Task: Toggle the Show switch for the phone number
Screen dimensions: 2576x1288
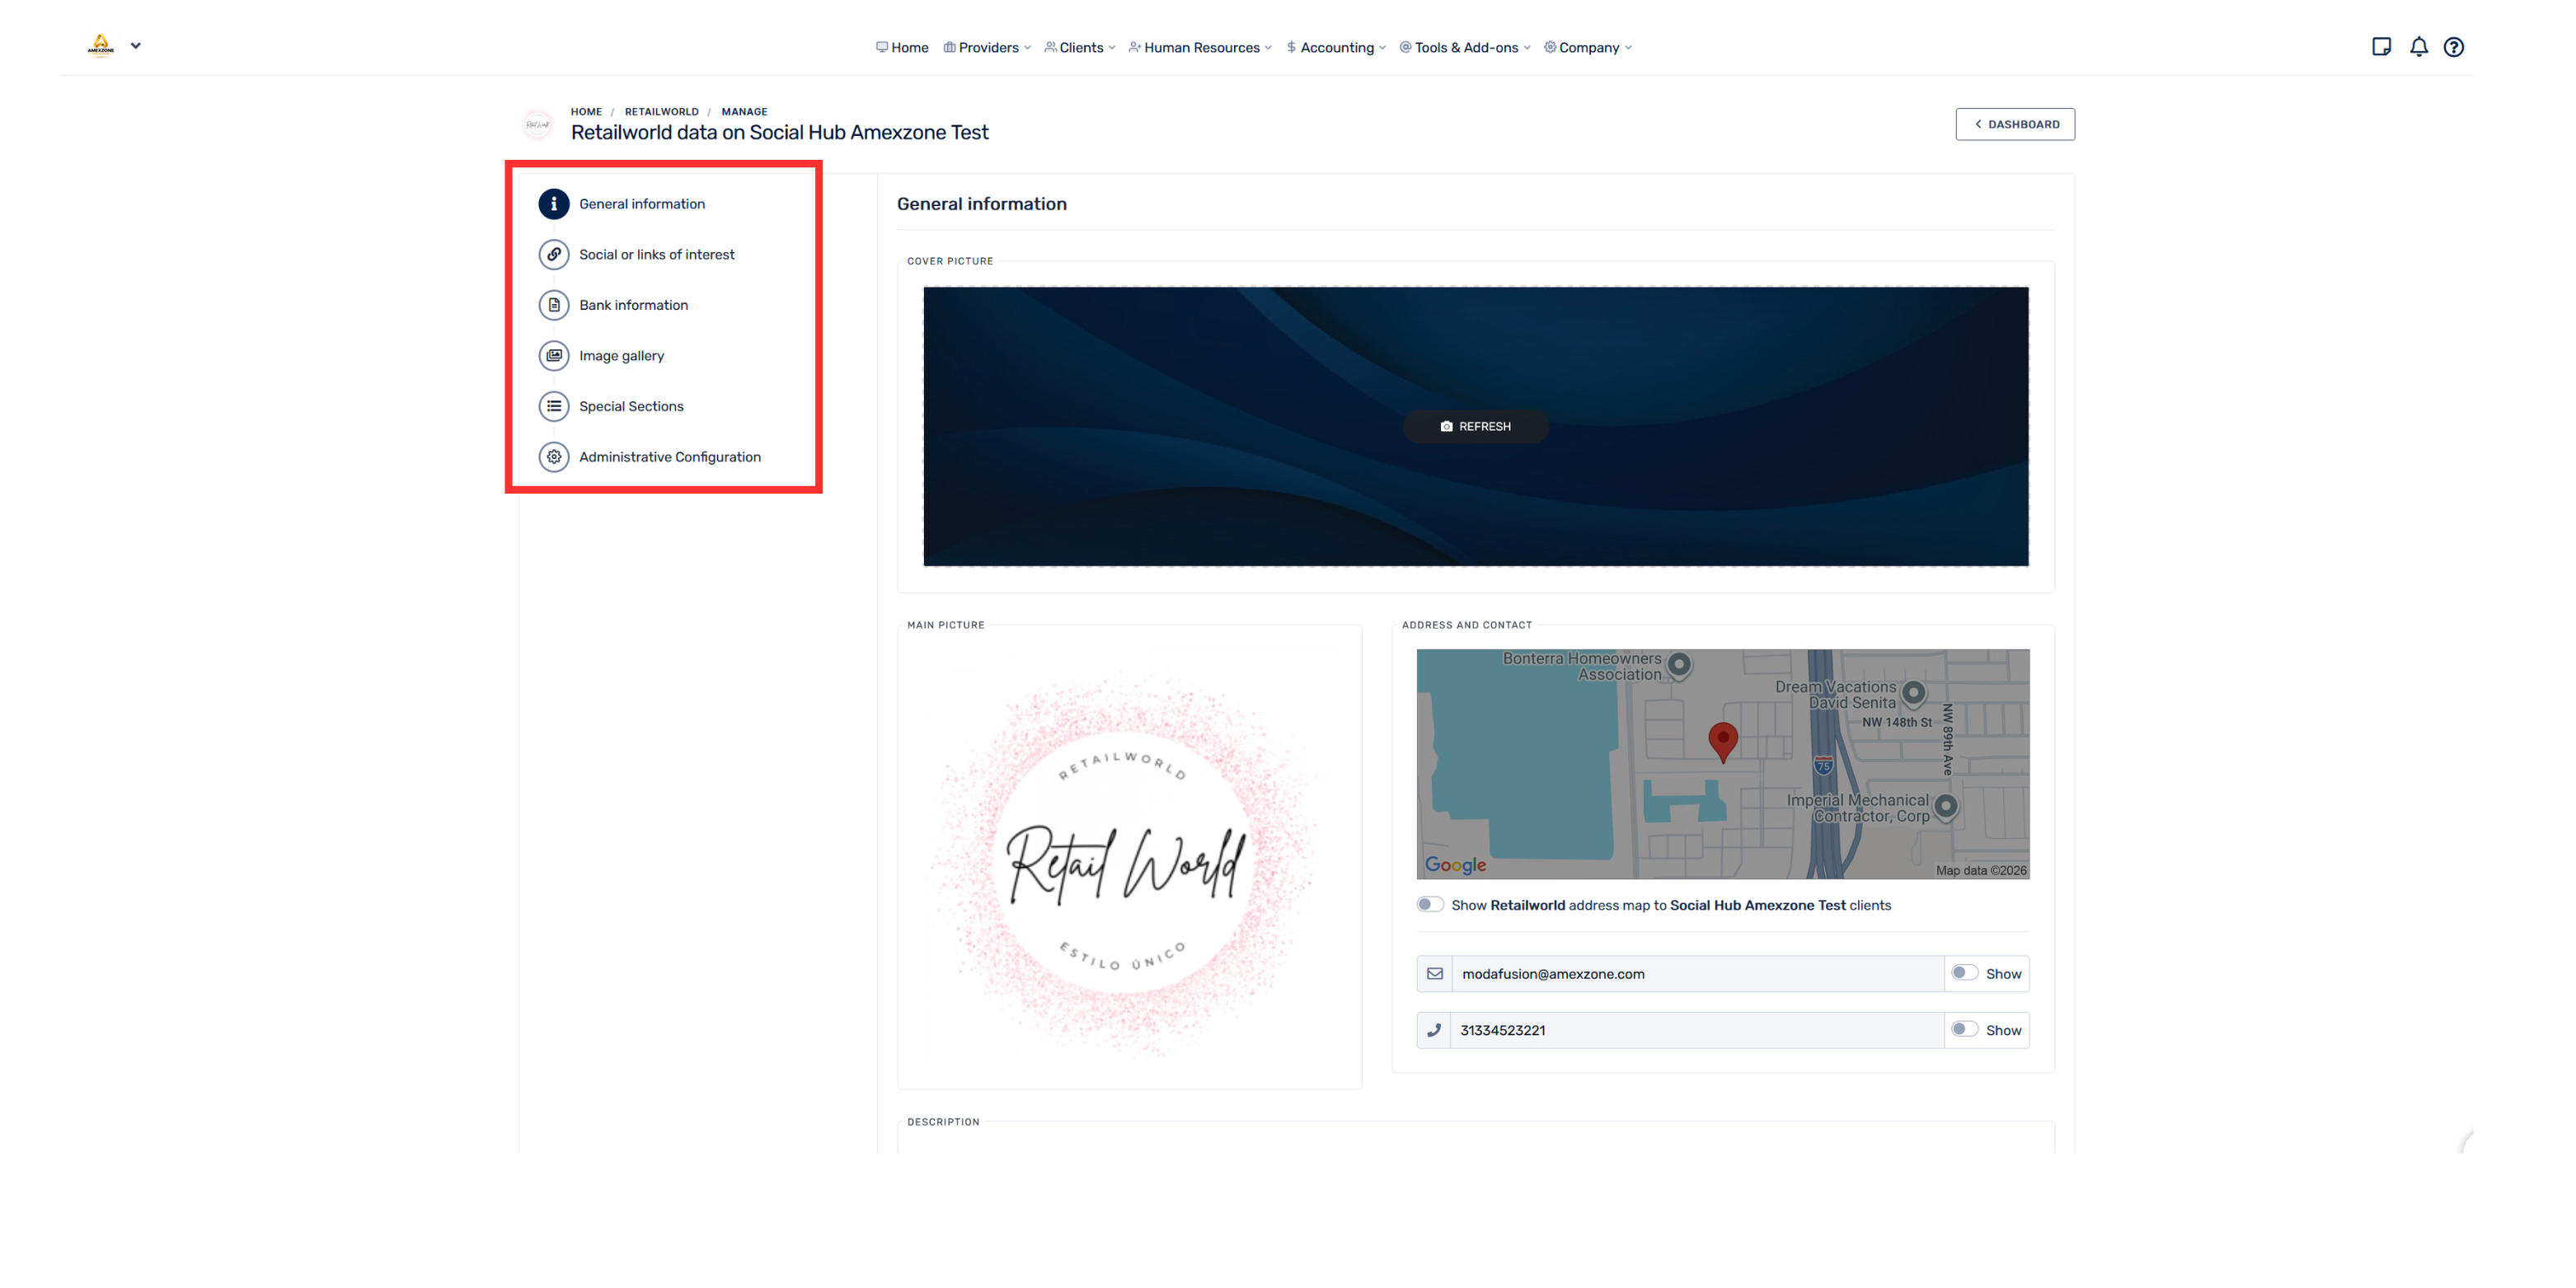Action: [1964, 1028]
